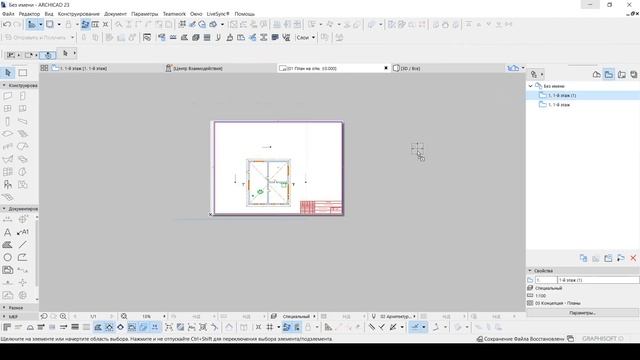This screenshot has height=360, width=640.
Task: Select the Wall tool
Action: coord(8,96)
